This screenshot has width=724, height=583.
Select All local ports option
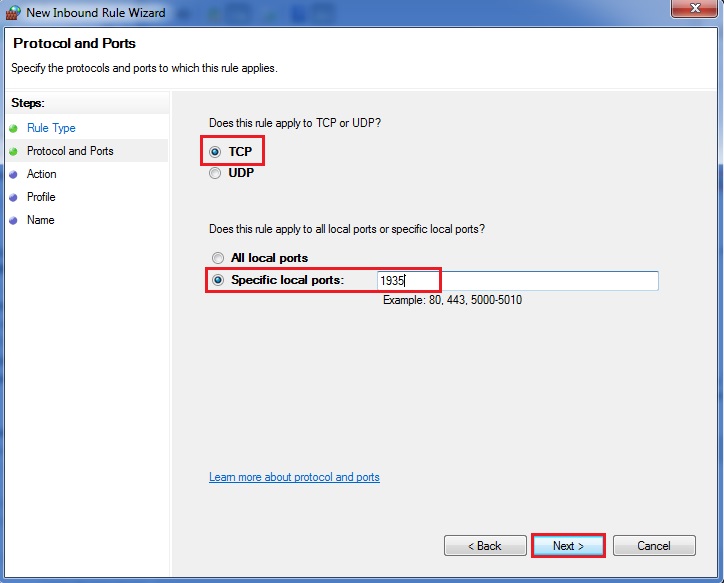pyautogui.click(x=217, y=258)
